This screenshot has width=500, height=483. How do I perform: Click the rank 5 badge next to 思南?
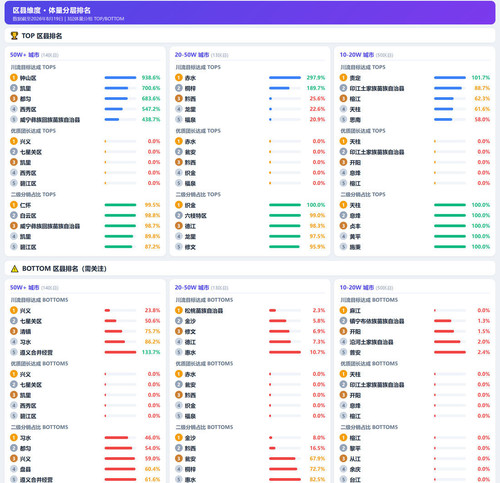point(343,119)
